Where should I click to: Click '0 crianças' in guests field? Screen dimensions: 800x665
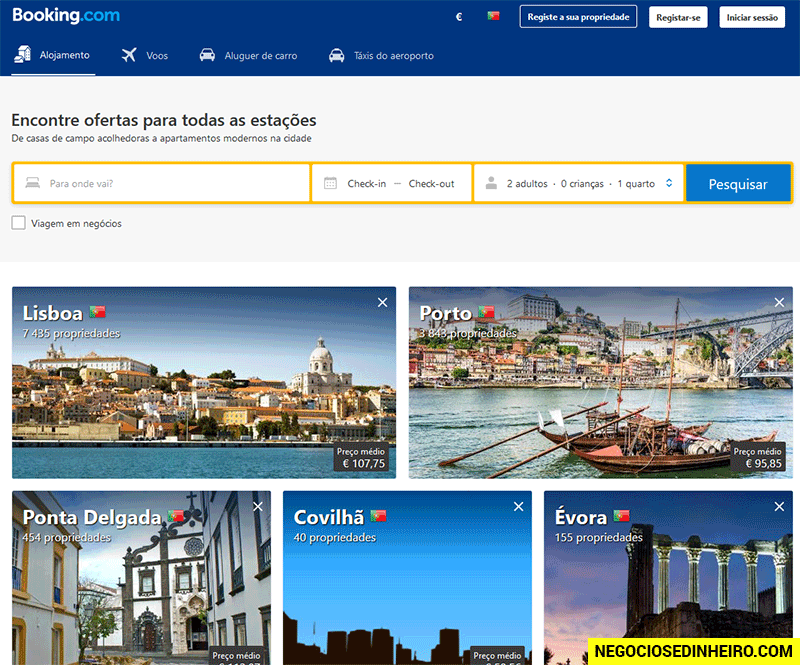[x=582, y=183]
